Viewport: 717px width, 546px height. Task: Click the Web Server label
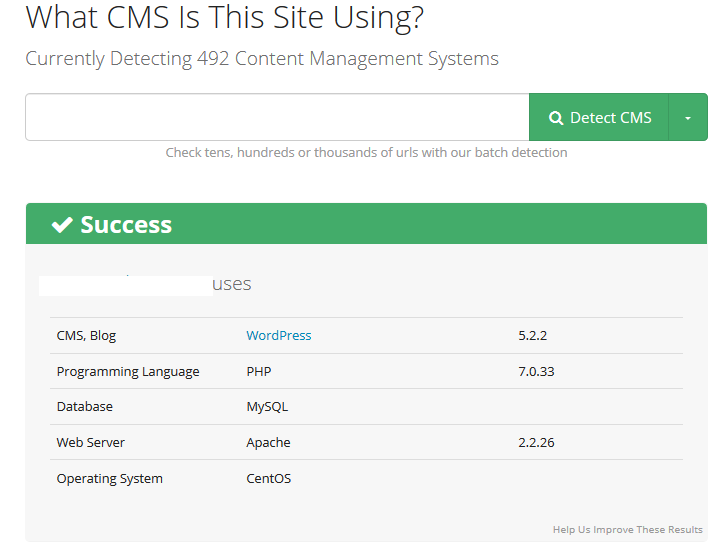[x=91, y=442]
